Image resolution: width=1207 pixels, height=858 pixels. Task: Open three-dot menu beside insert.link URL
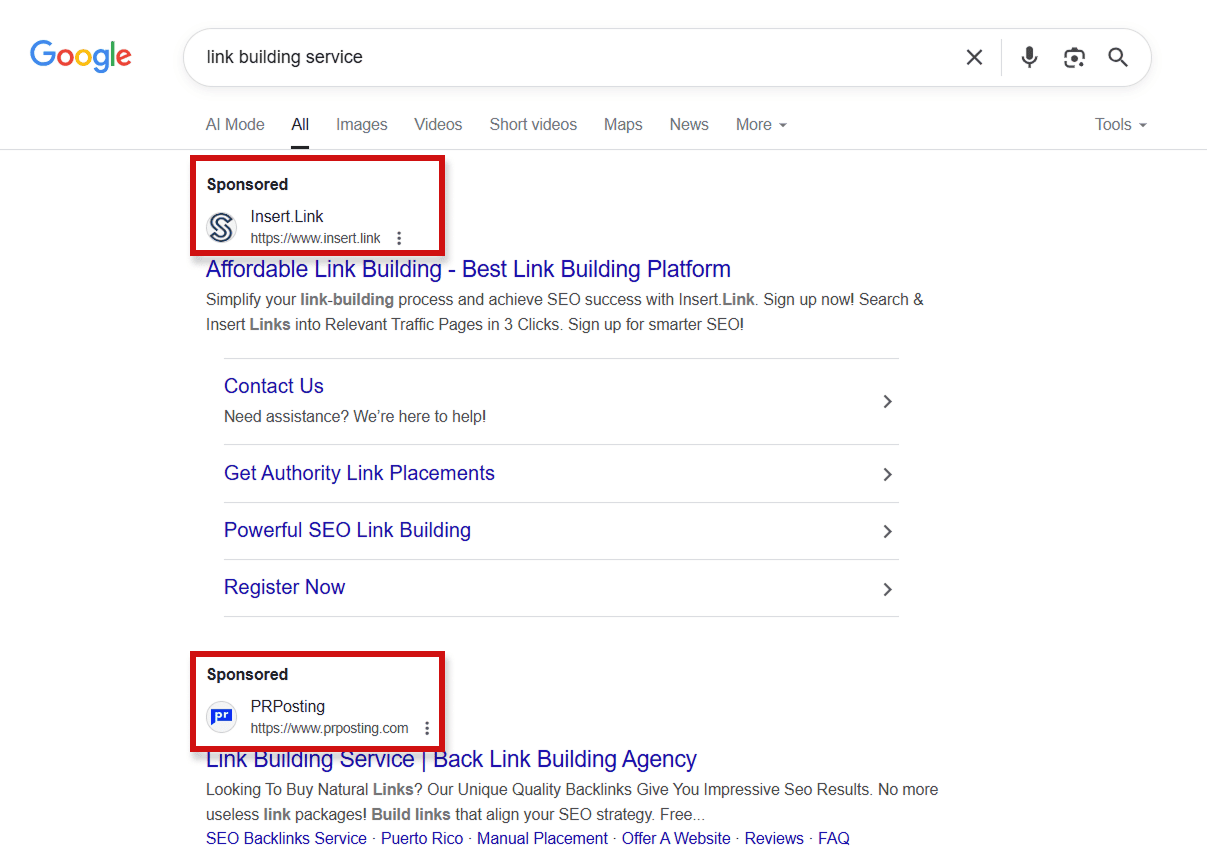point(399,238)
